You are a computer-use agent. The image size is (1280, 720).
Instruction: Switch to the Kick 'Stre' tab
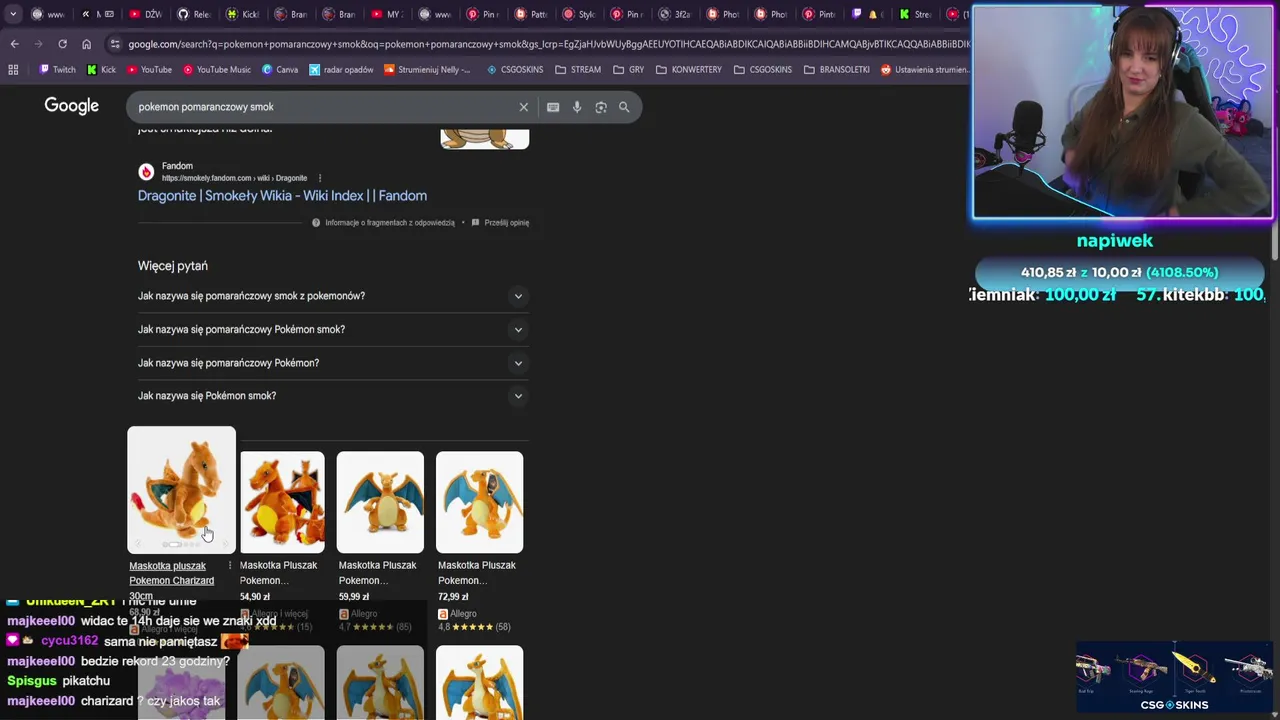(915, 14)
